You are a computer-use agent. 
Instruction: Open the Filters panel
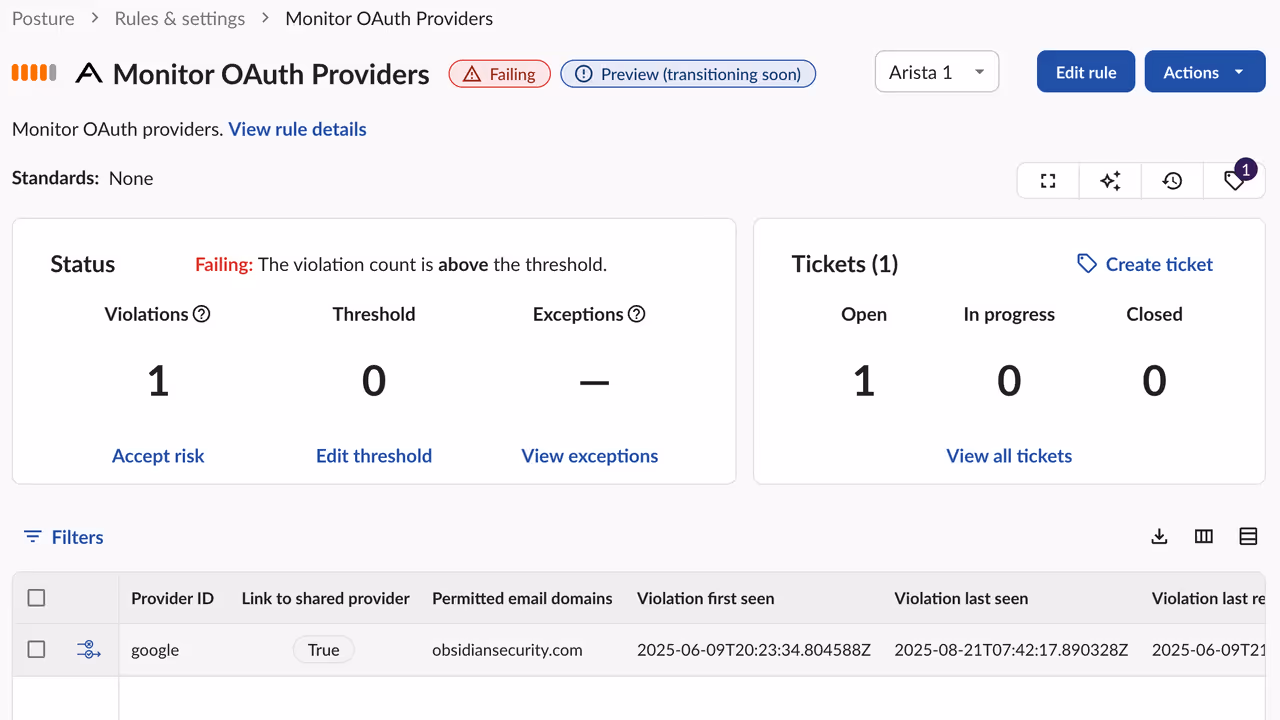(64, 537)
